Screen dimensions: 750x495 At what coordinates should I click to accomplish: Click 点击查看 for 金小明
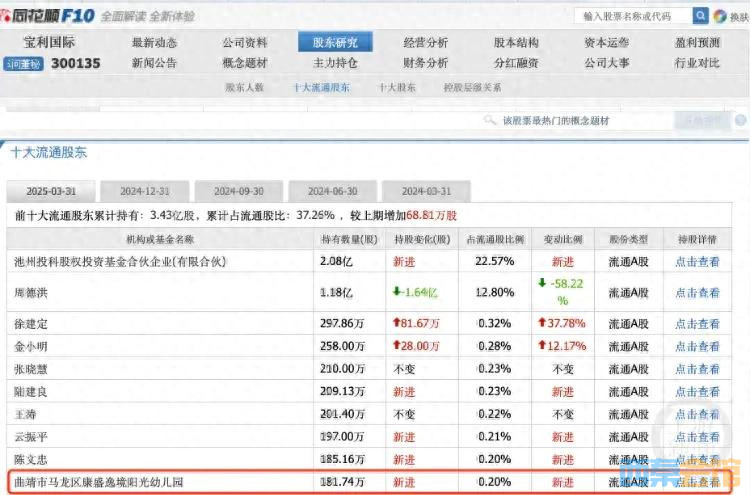click(x=697, y=346)
